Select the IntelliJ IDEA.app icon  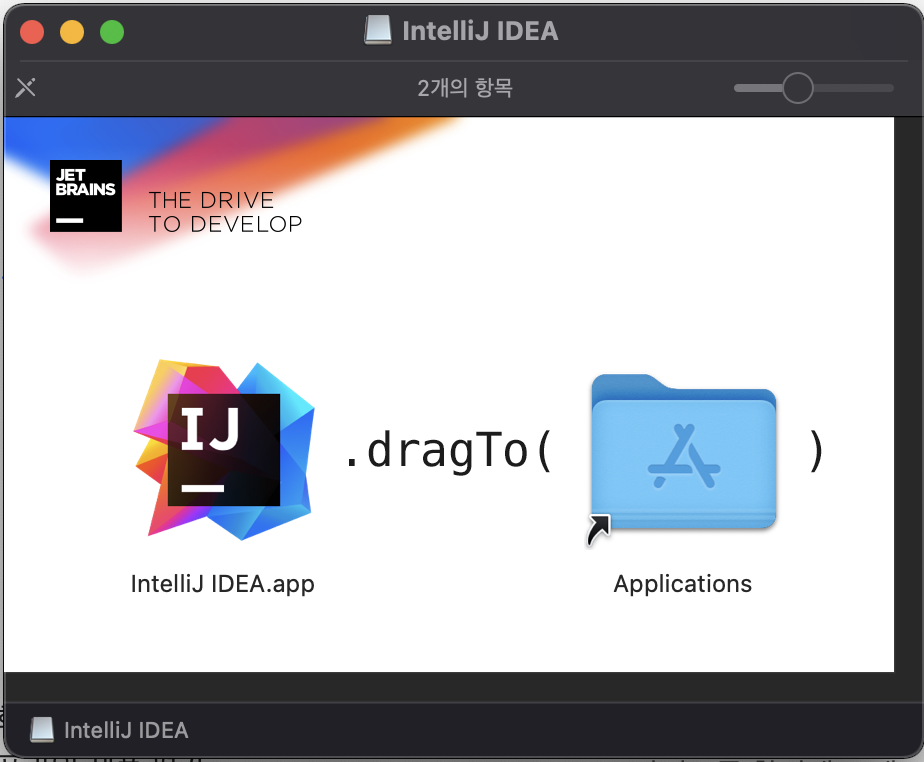click(x=224, y=449)
